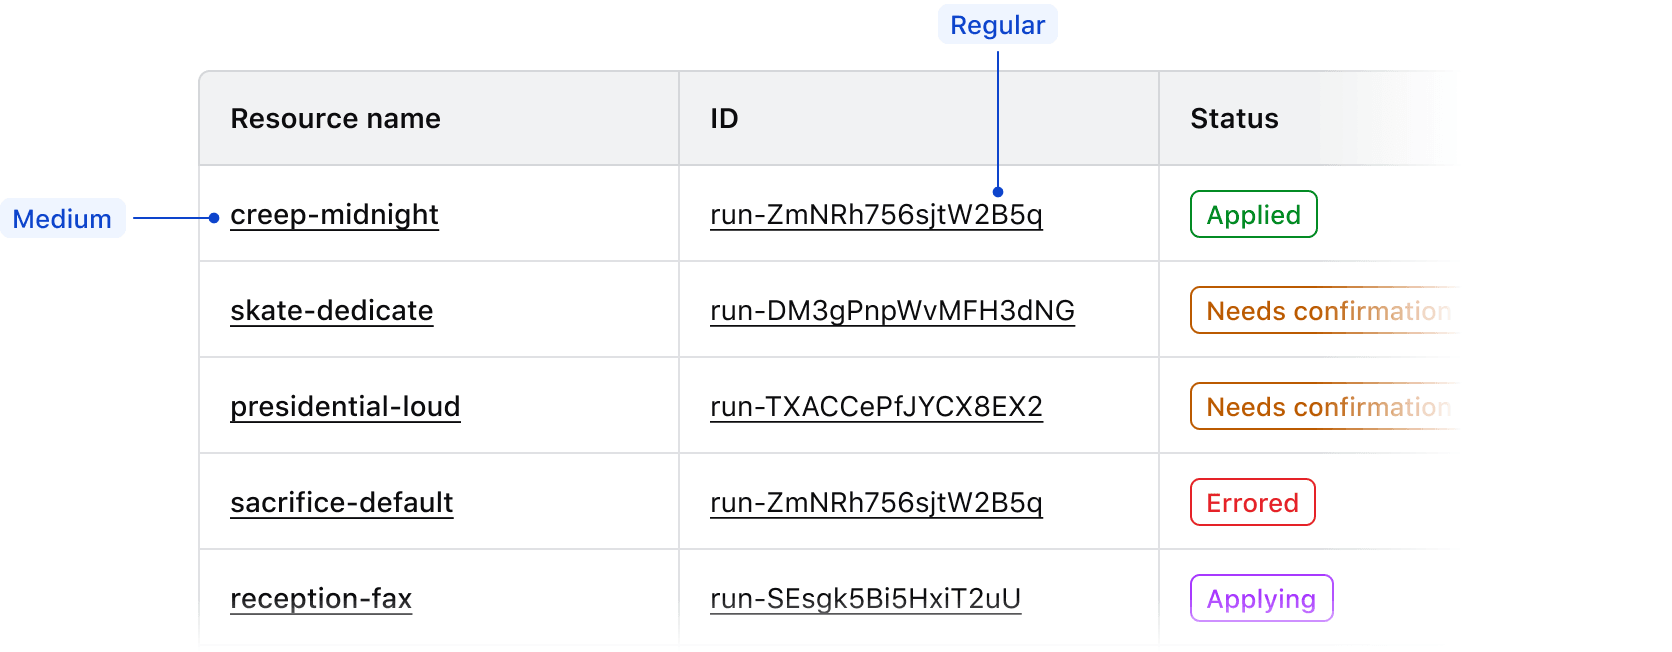Image resolution: width=1672 pixels, height=652 pixels.
Task: Click the ID column header
Action: [723, 118]
